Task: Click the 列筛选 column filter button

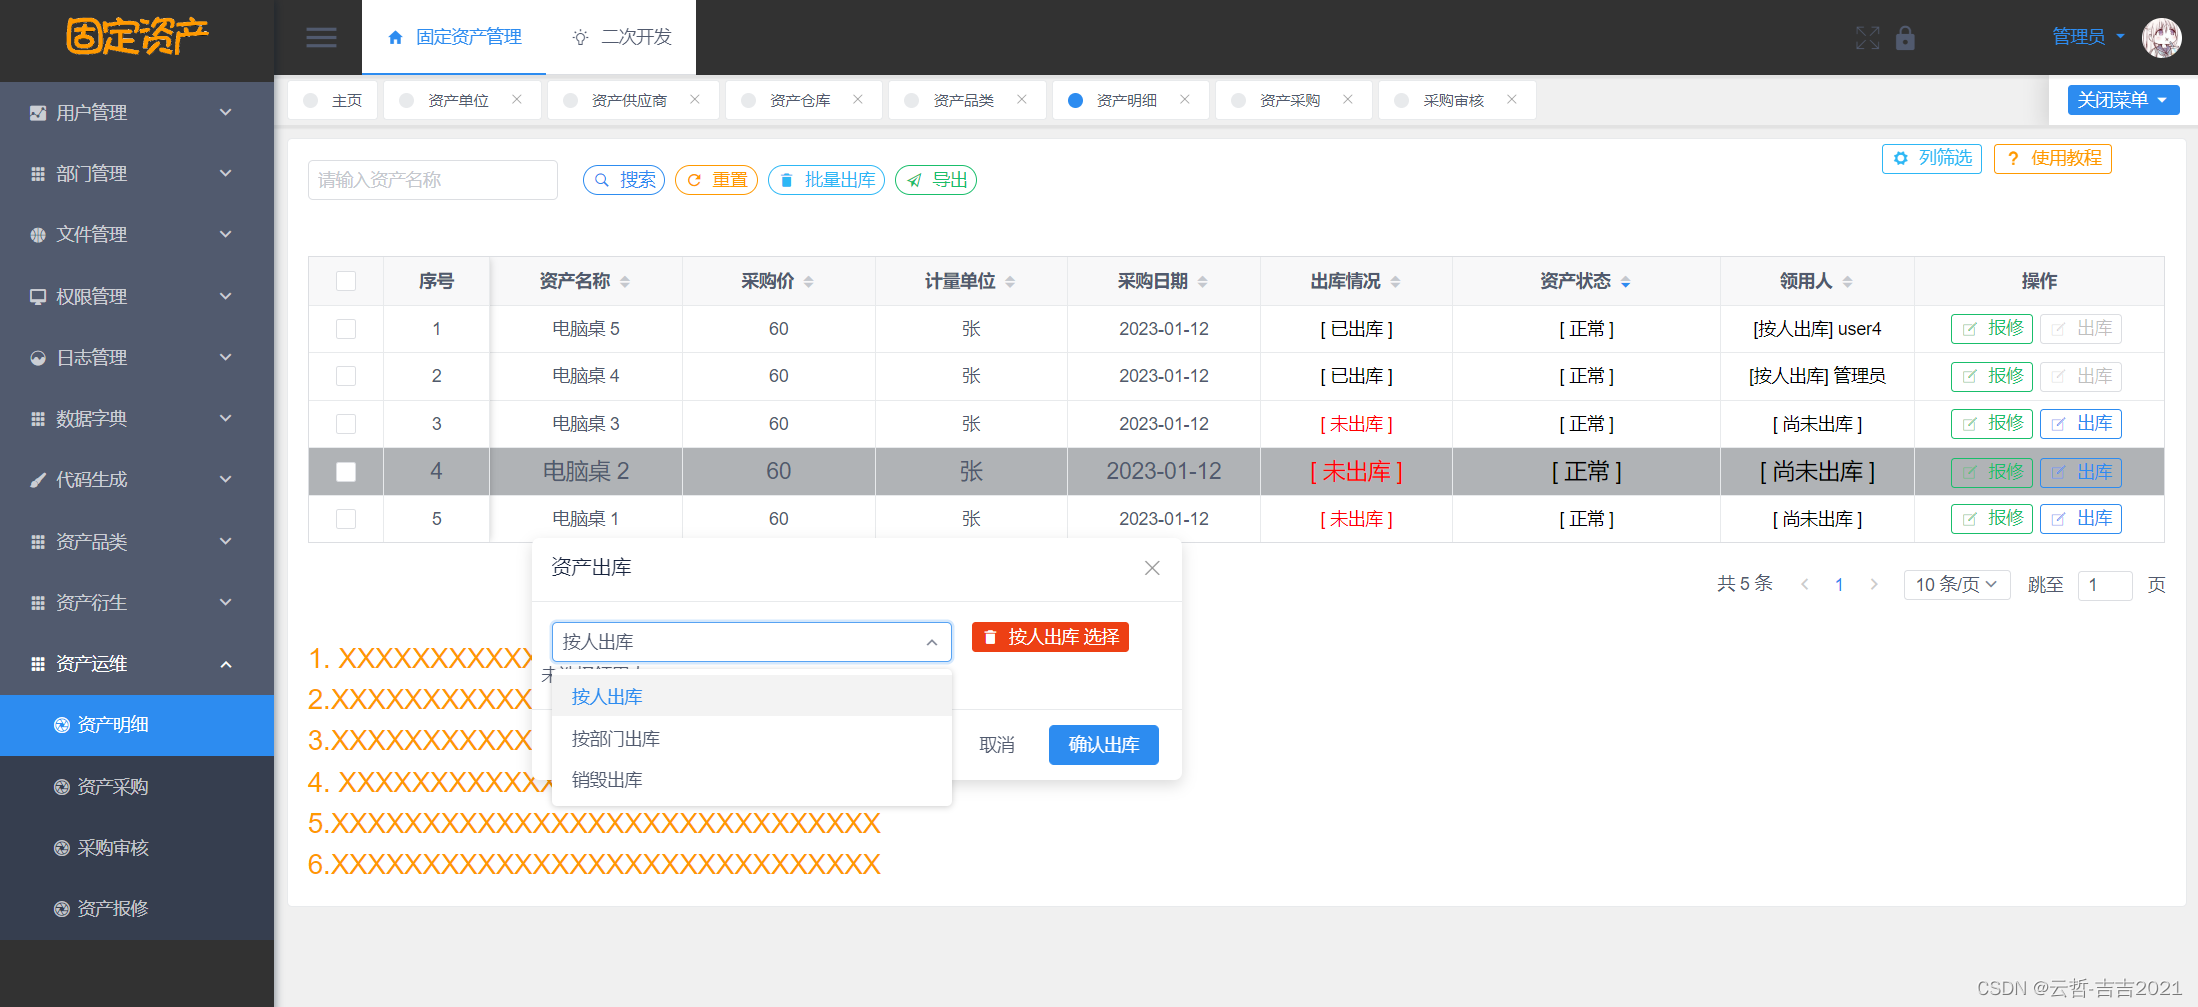Action: coord(1932,158)
